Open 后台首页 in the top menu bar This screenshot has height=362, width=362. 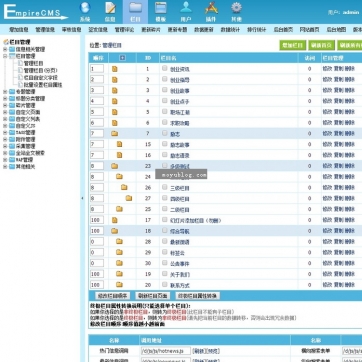pyautogui.click(x=283, y=30)
